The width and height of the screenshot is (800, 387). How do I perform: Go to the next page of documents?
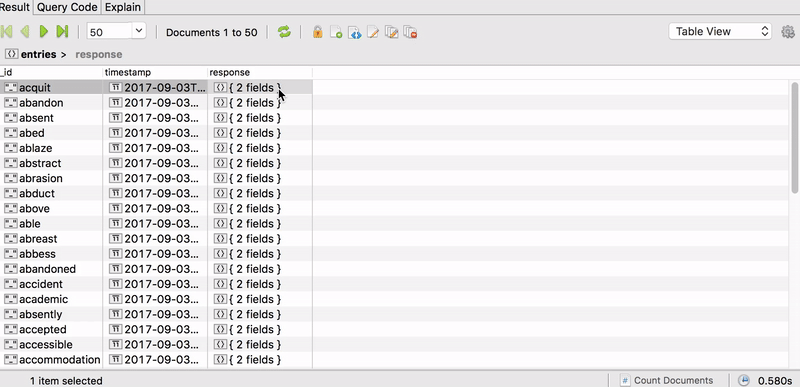(44, 32)
